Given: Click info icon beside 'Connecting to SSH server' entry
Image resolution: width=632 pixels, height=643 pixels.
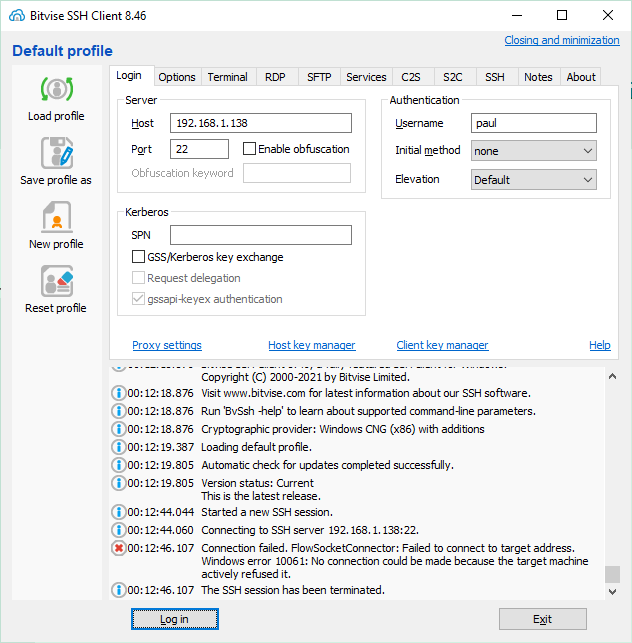Looking at the screenshot, I should point(119,530).
